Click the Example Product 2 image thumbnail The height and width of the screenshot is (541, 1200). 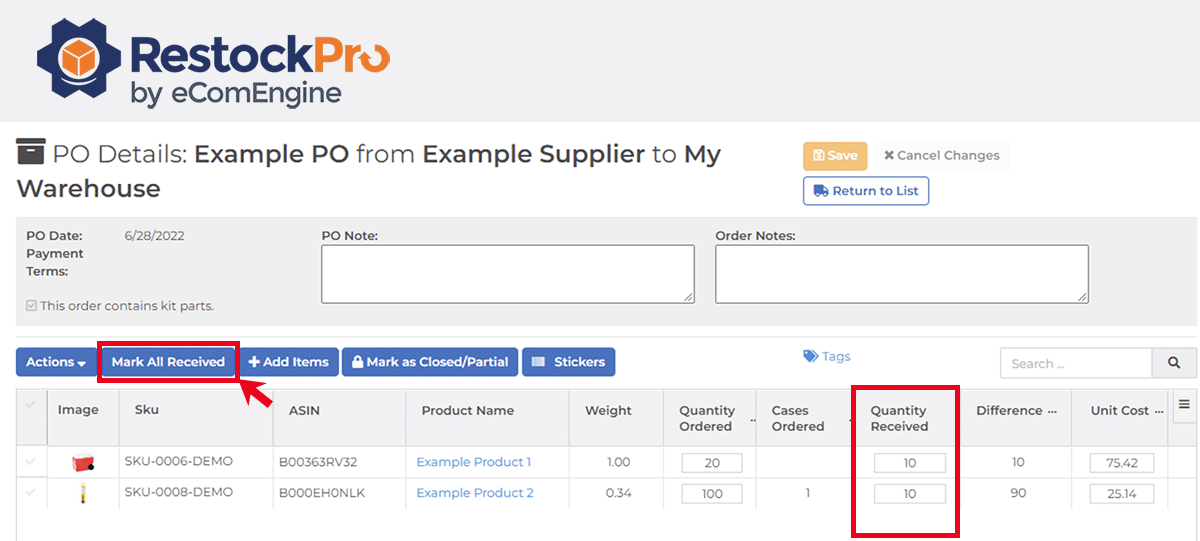(x=82, y=493)
